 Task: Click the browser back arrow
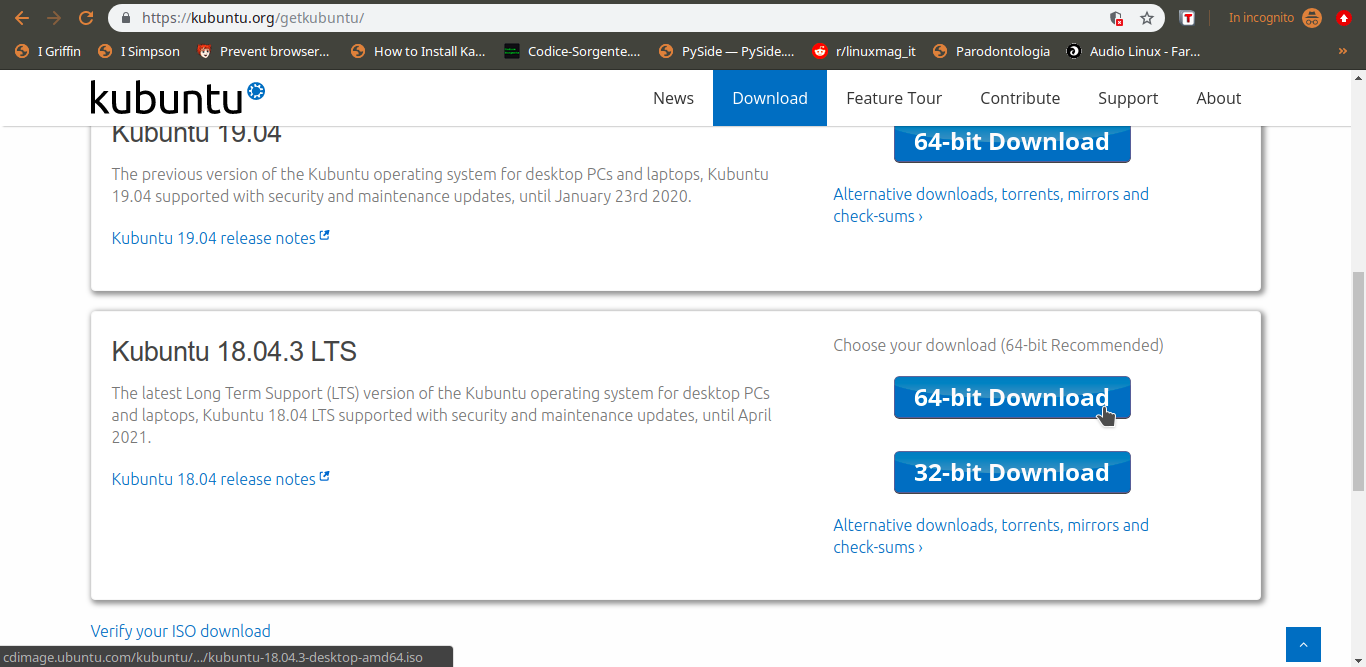[x=22, y=18]
